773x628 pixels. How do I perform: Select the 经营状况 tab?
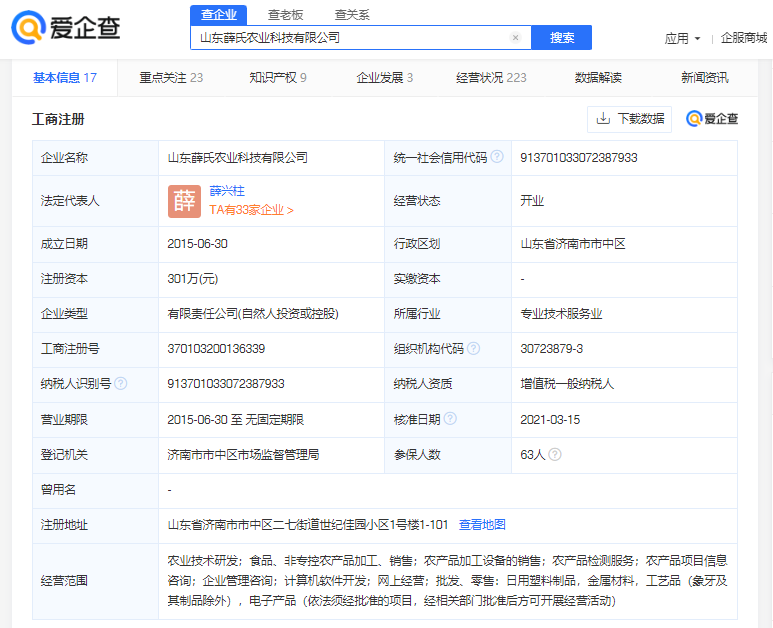coord(490,78)
